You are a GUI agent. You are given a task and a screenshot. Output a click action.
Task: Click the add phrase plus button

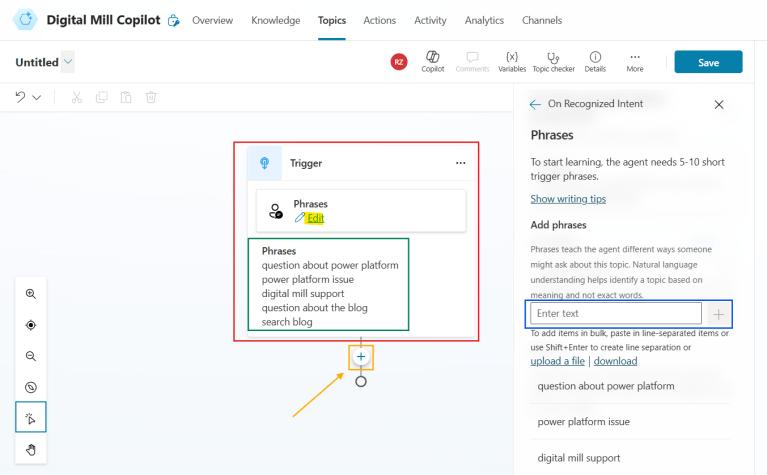[x=718, y=314]
